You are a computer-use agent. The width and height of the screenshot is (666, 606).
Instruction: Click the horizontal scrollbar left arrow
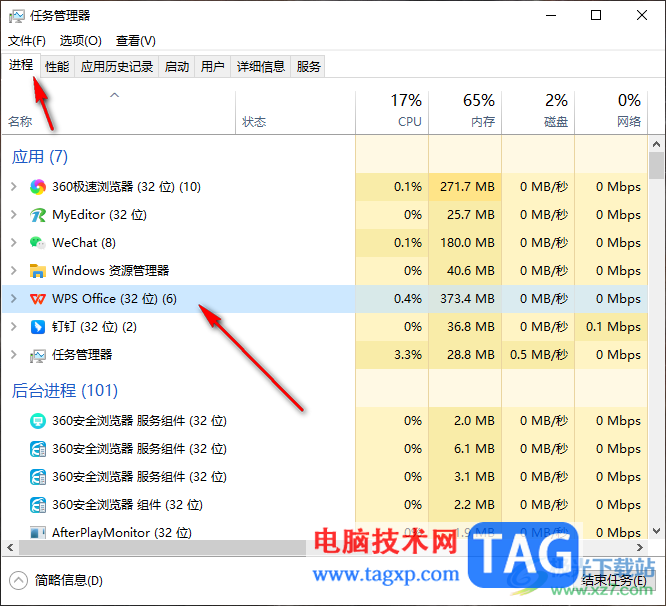tap(10, 548)
